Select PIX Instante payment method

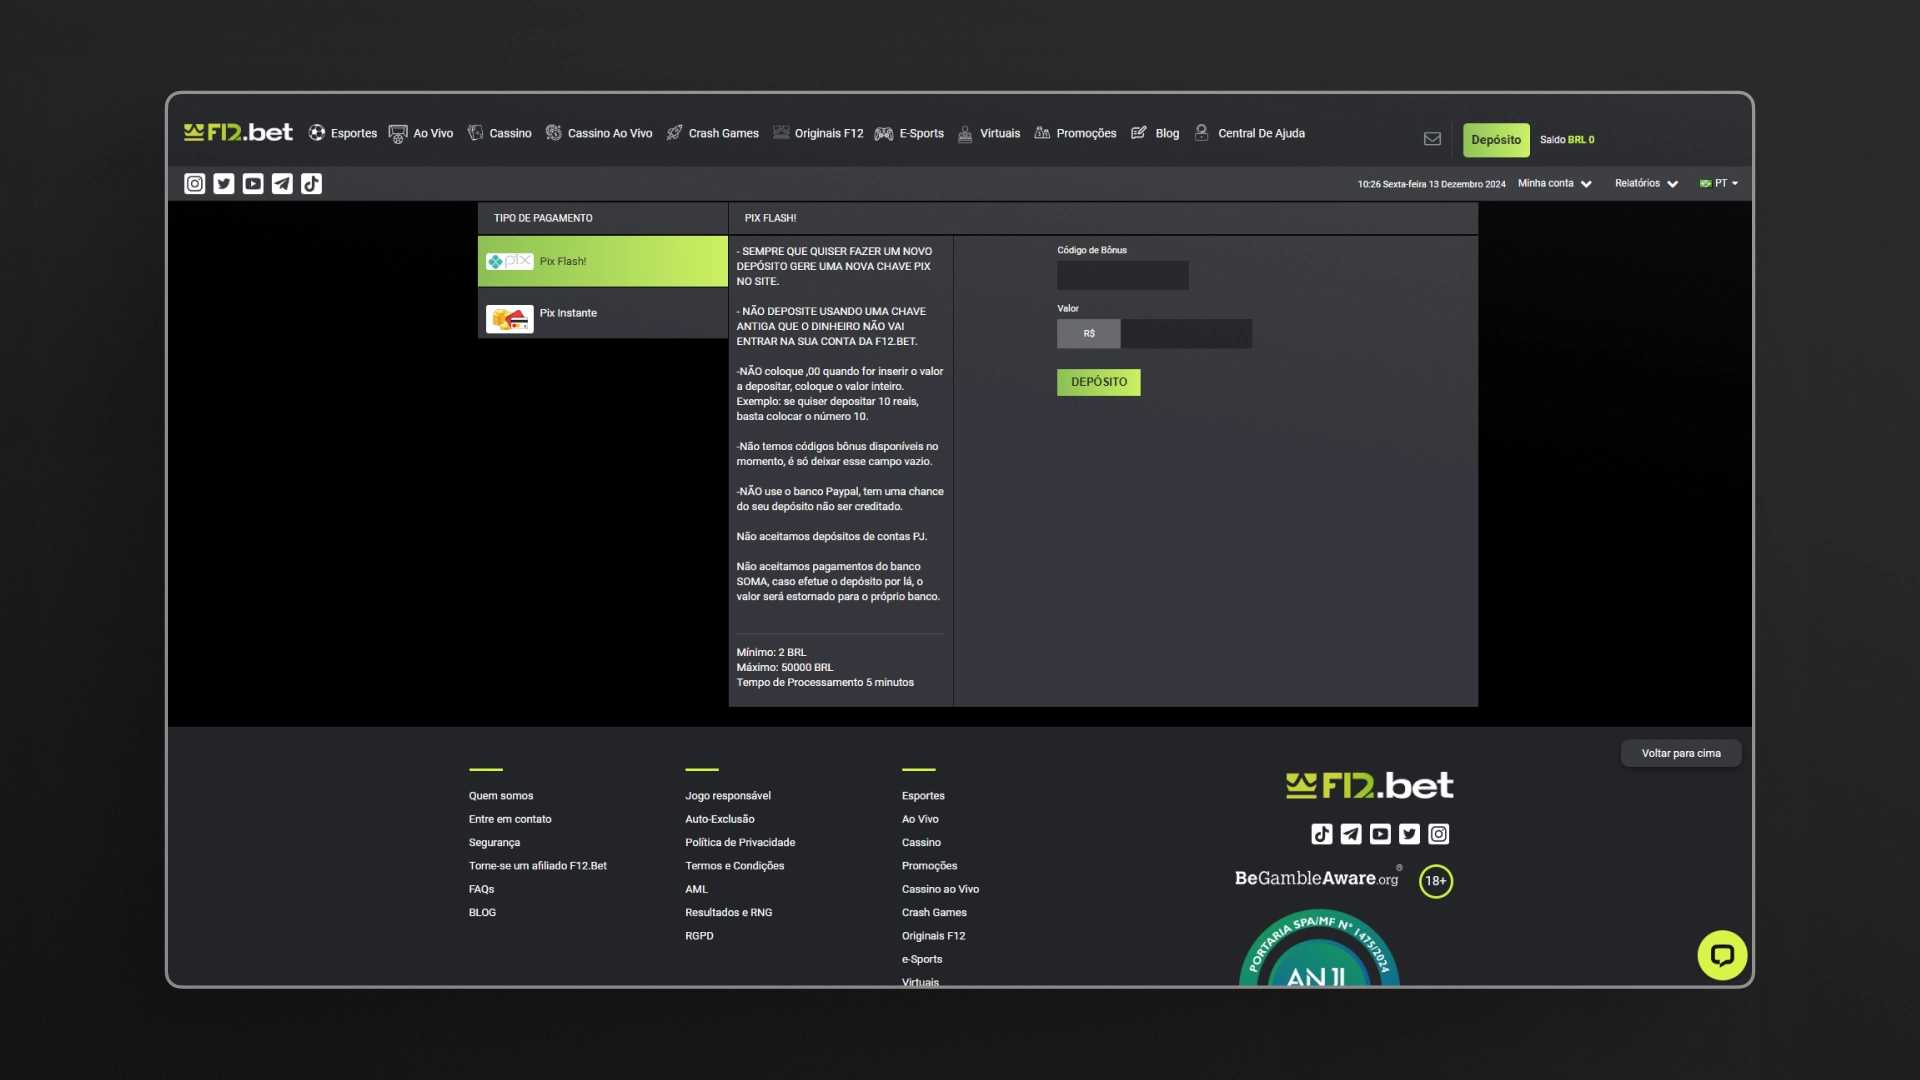point(601,313)
